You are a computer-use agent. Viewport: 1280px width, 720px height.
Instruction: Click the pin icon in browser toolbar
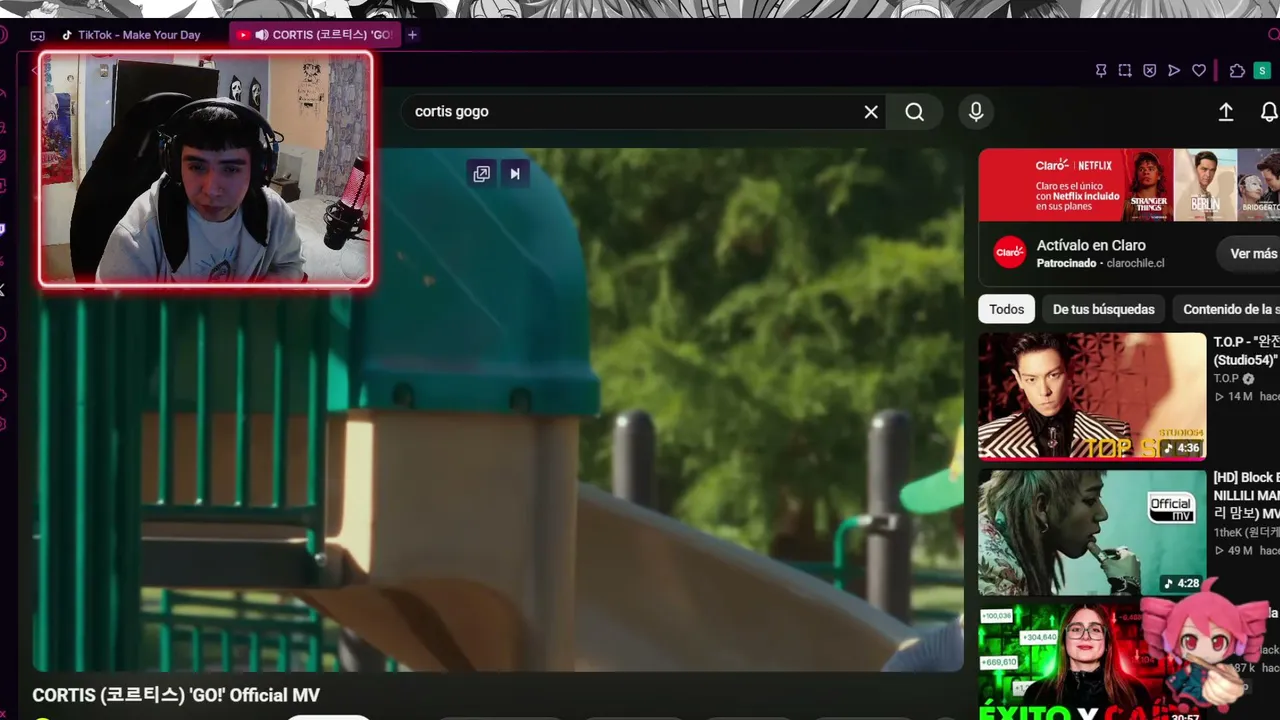tap(1101, 71)
